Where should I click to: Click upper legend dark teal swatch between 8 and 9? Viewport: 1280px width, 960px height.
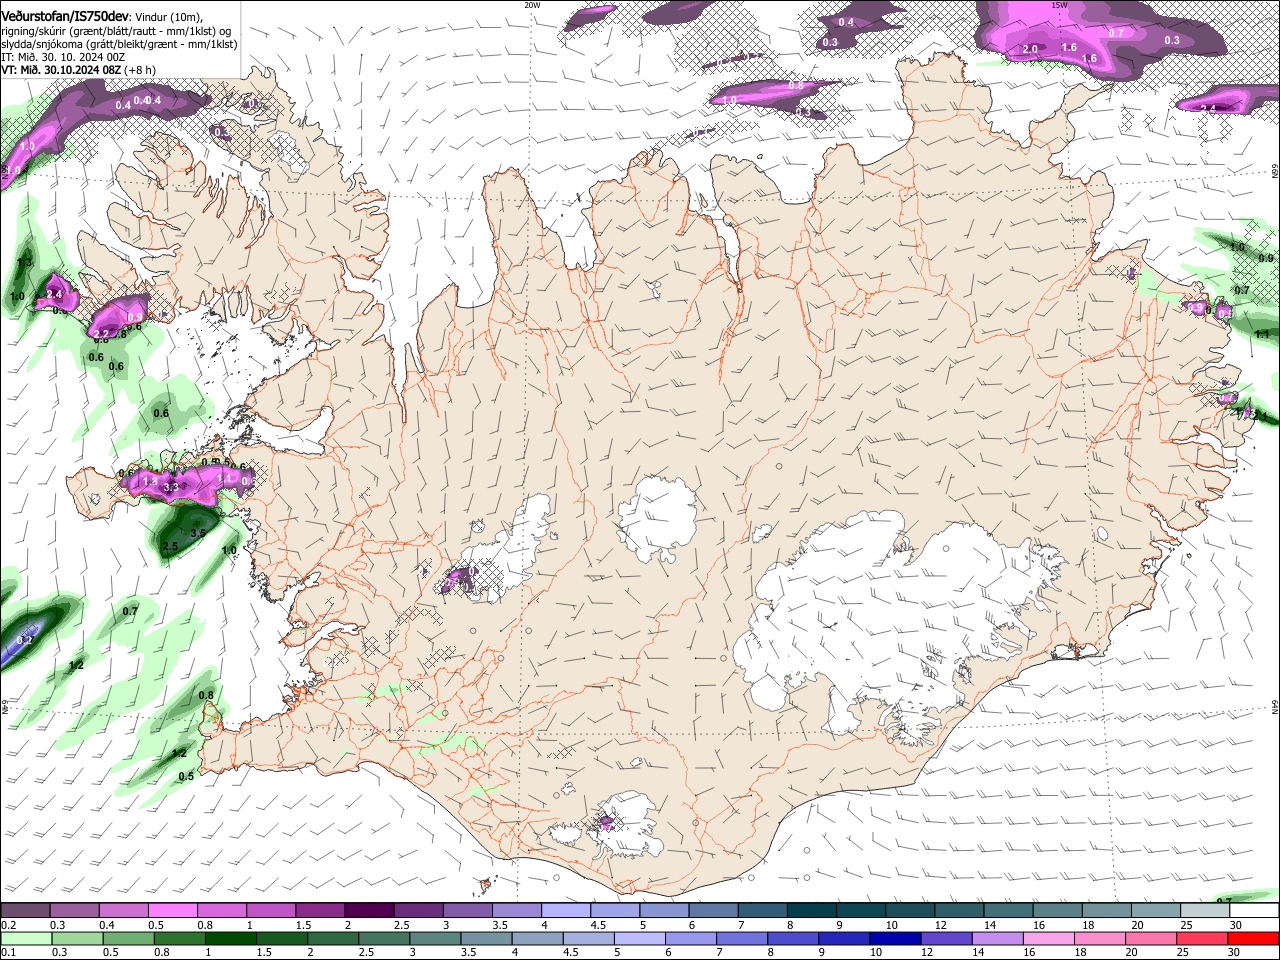(811, 911)
